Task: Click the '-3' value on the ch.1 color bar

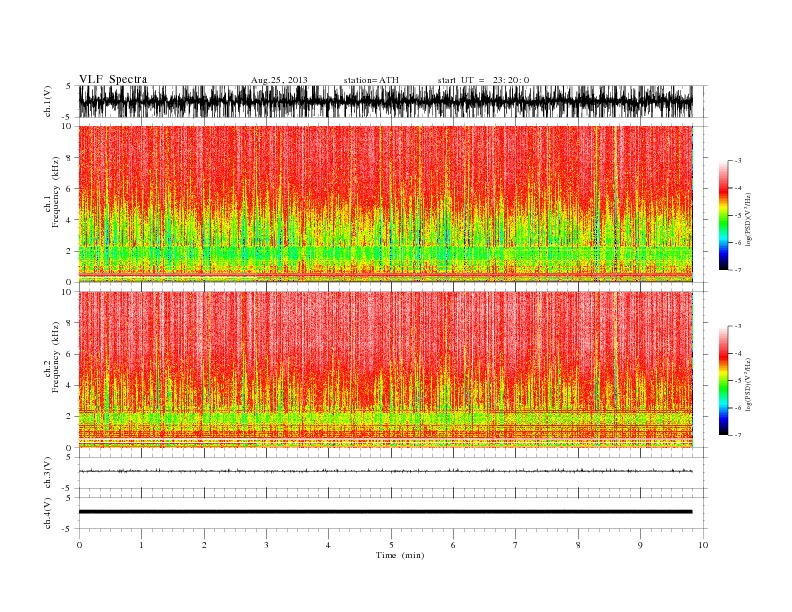Action: coord(738,161)
